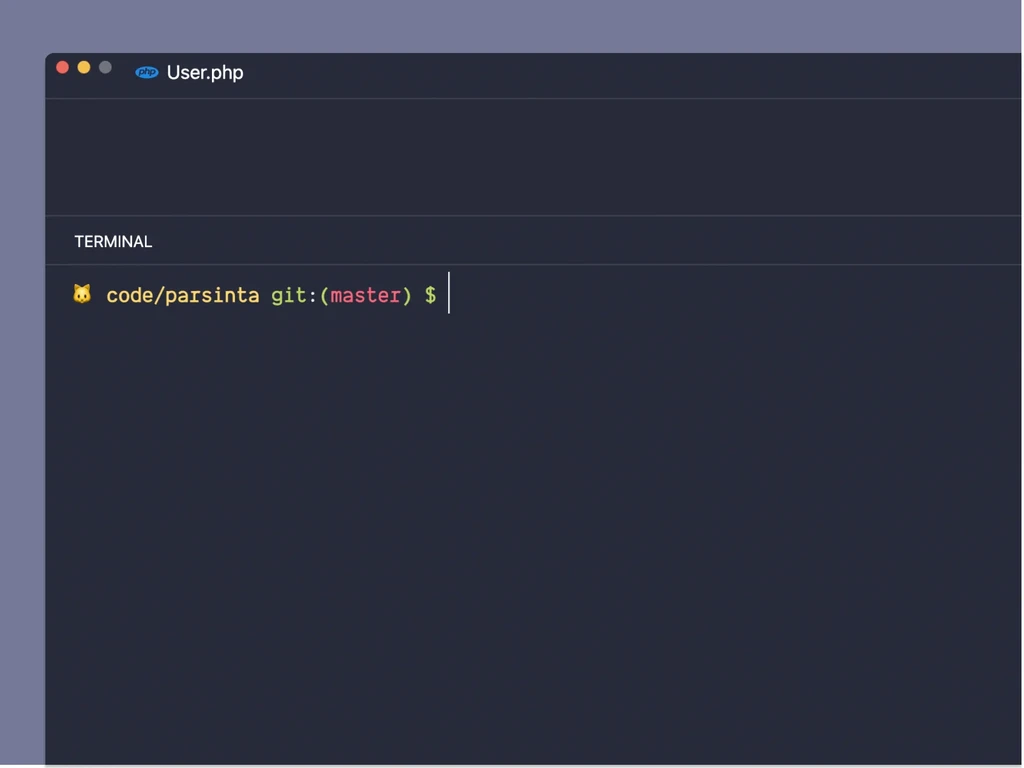Click the gray disabled zoom button
This screenshot has height=768, width=1024.
[x=105, y=67]
